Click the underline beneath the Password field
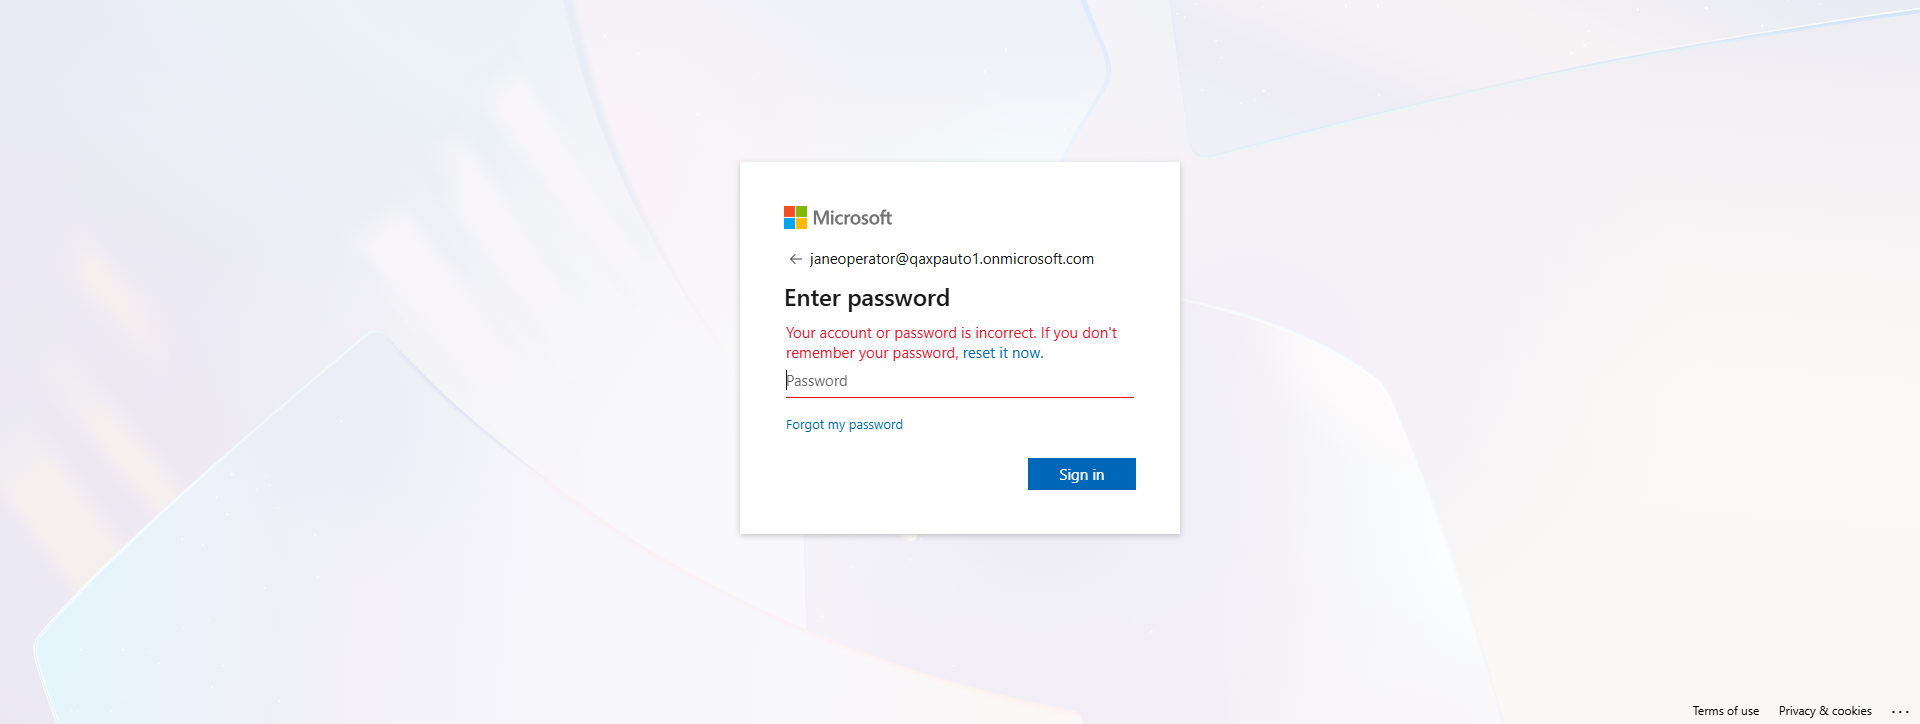Image resolution: width=1920 pixels, height=724 pixels. 959,397
